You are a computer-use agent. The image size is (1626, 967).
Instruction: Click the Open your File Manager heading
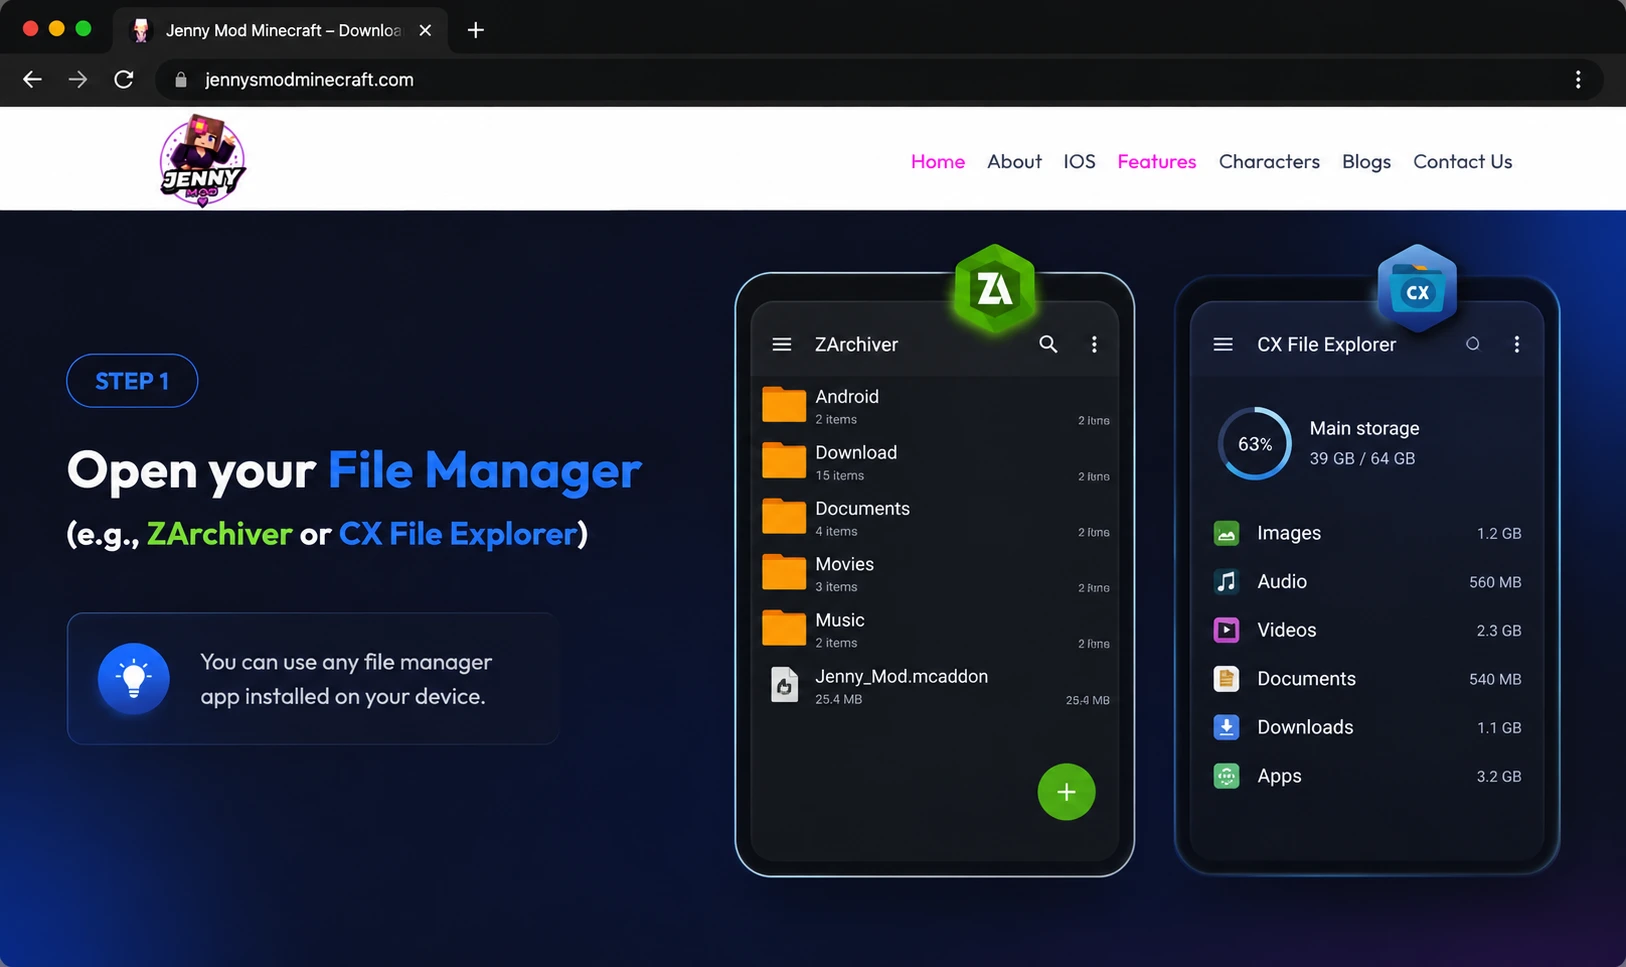[354, 470]
